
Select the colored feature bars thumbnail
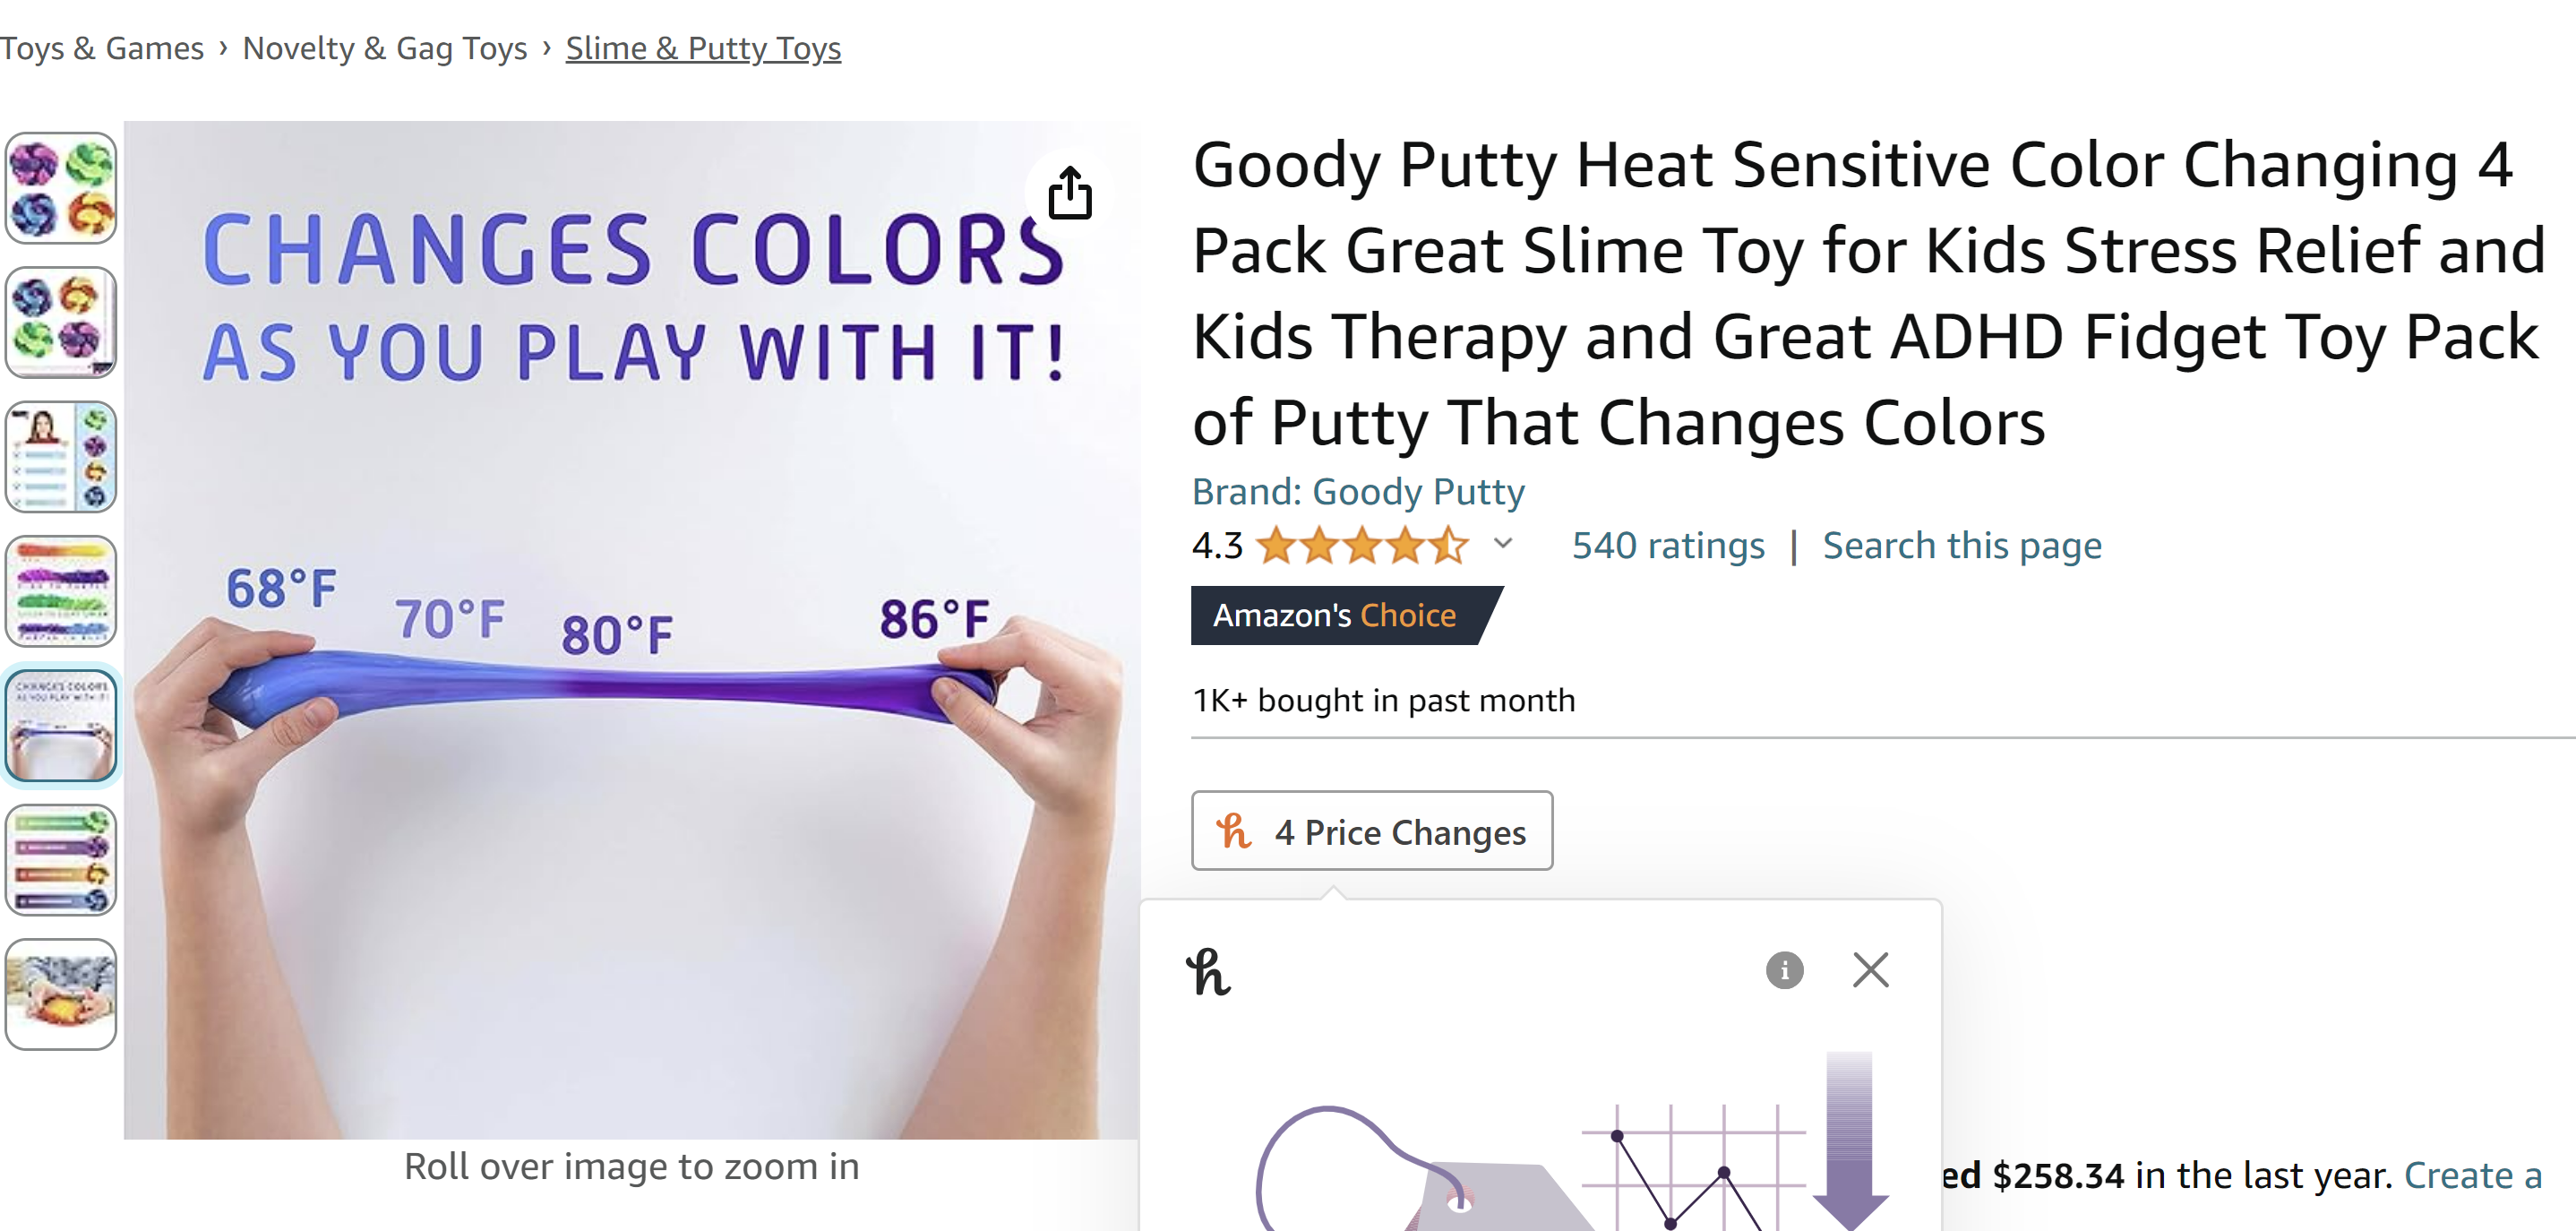click(x=61, y=860)
